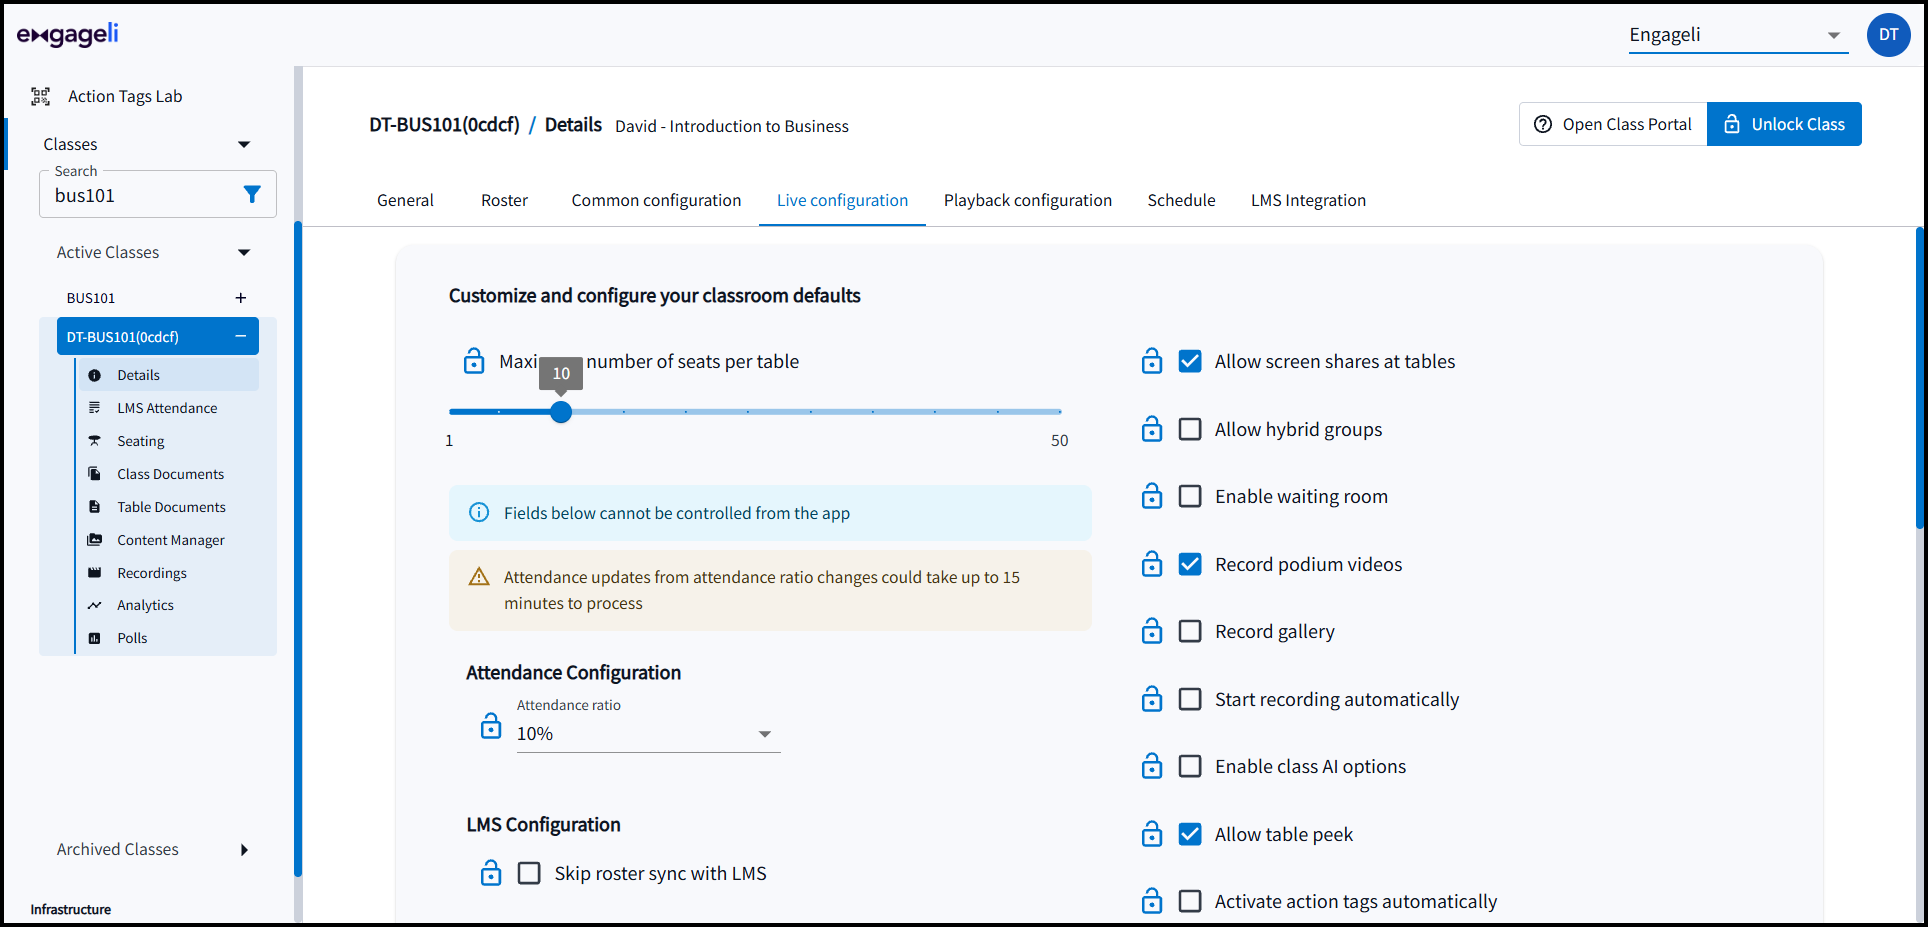Image resolution: width=1928 pixels, height=927 pixels.
Task: Open the Seating section in the sidebar
Action: coord(95,440)
